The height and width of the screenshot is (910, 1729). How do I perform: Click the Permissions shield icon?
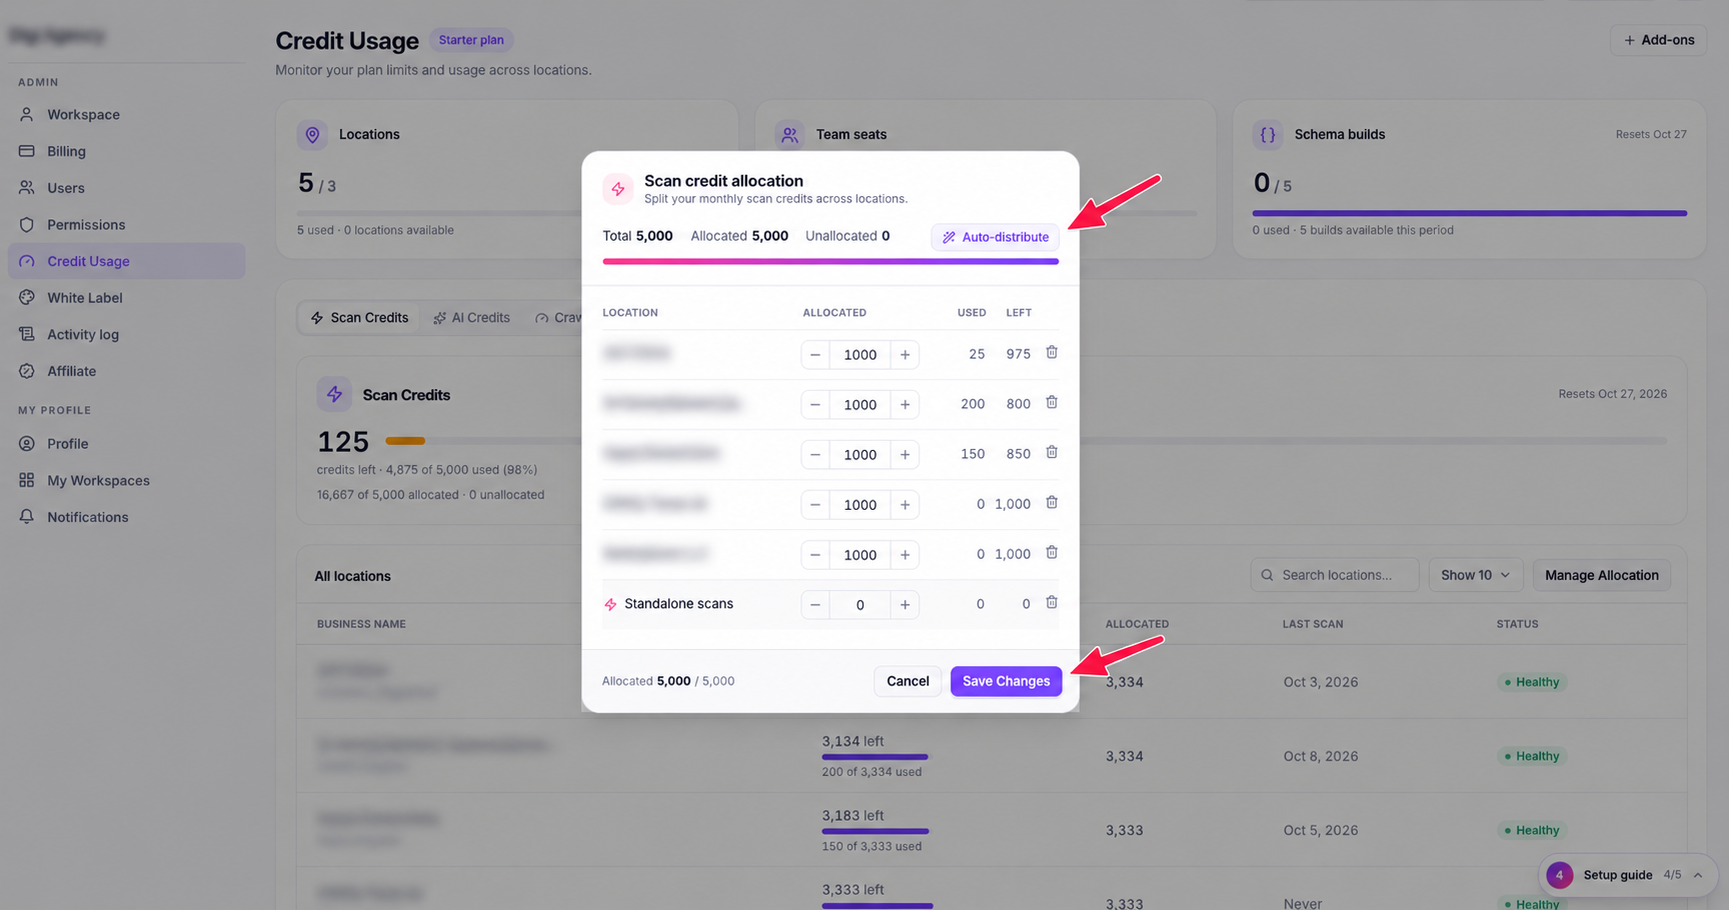click(x=27, y=225)
